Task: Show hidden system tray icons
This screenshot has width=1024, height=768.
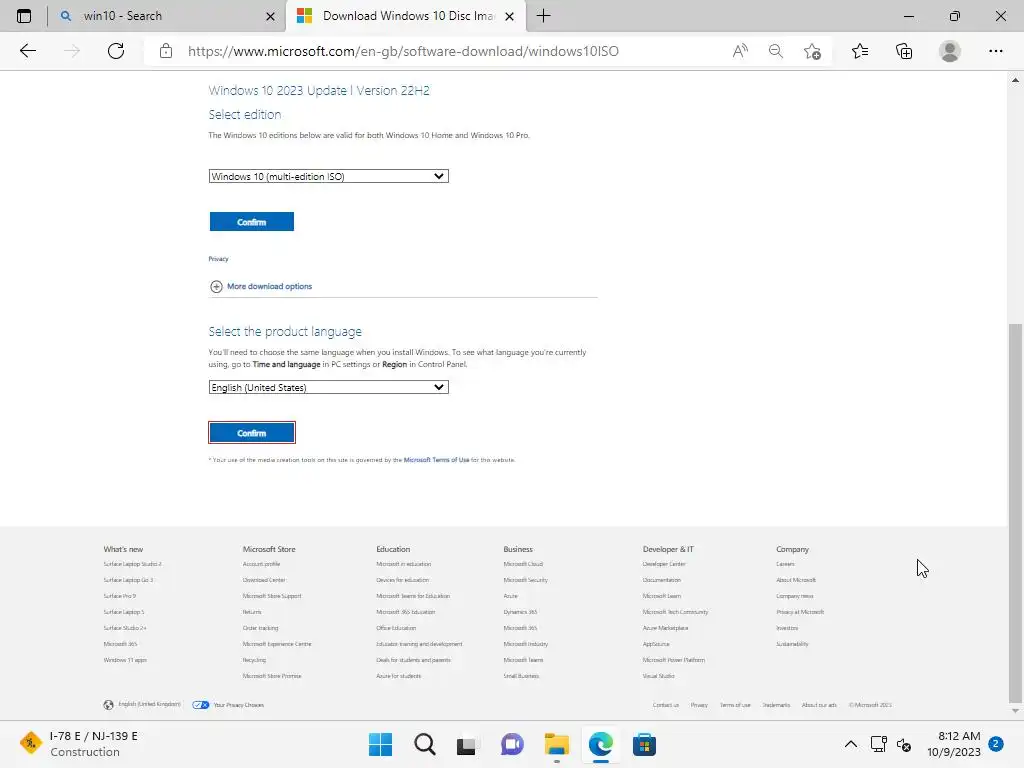Action: point(851,744)
